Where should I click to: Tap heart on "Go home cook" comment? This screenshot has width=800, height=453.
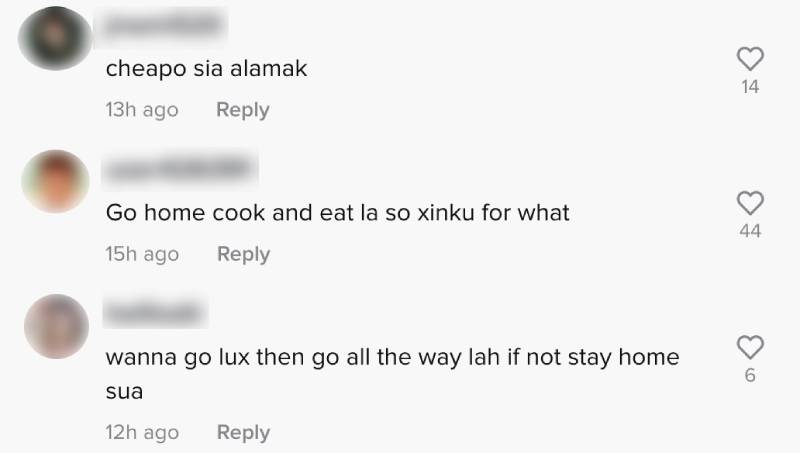750,203
